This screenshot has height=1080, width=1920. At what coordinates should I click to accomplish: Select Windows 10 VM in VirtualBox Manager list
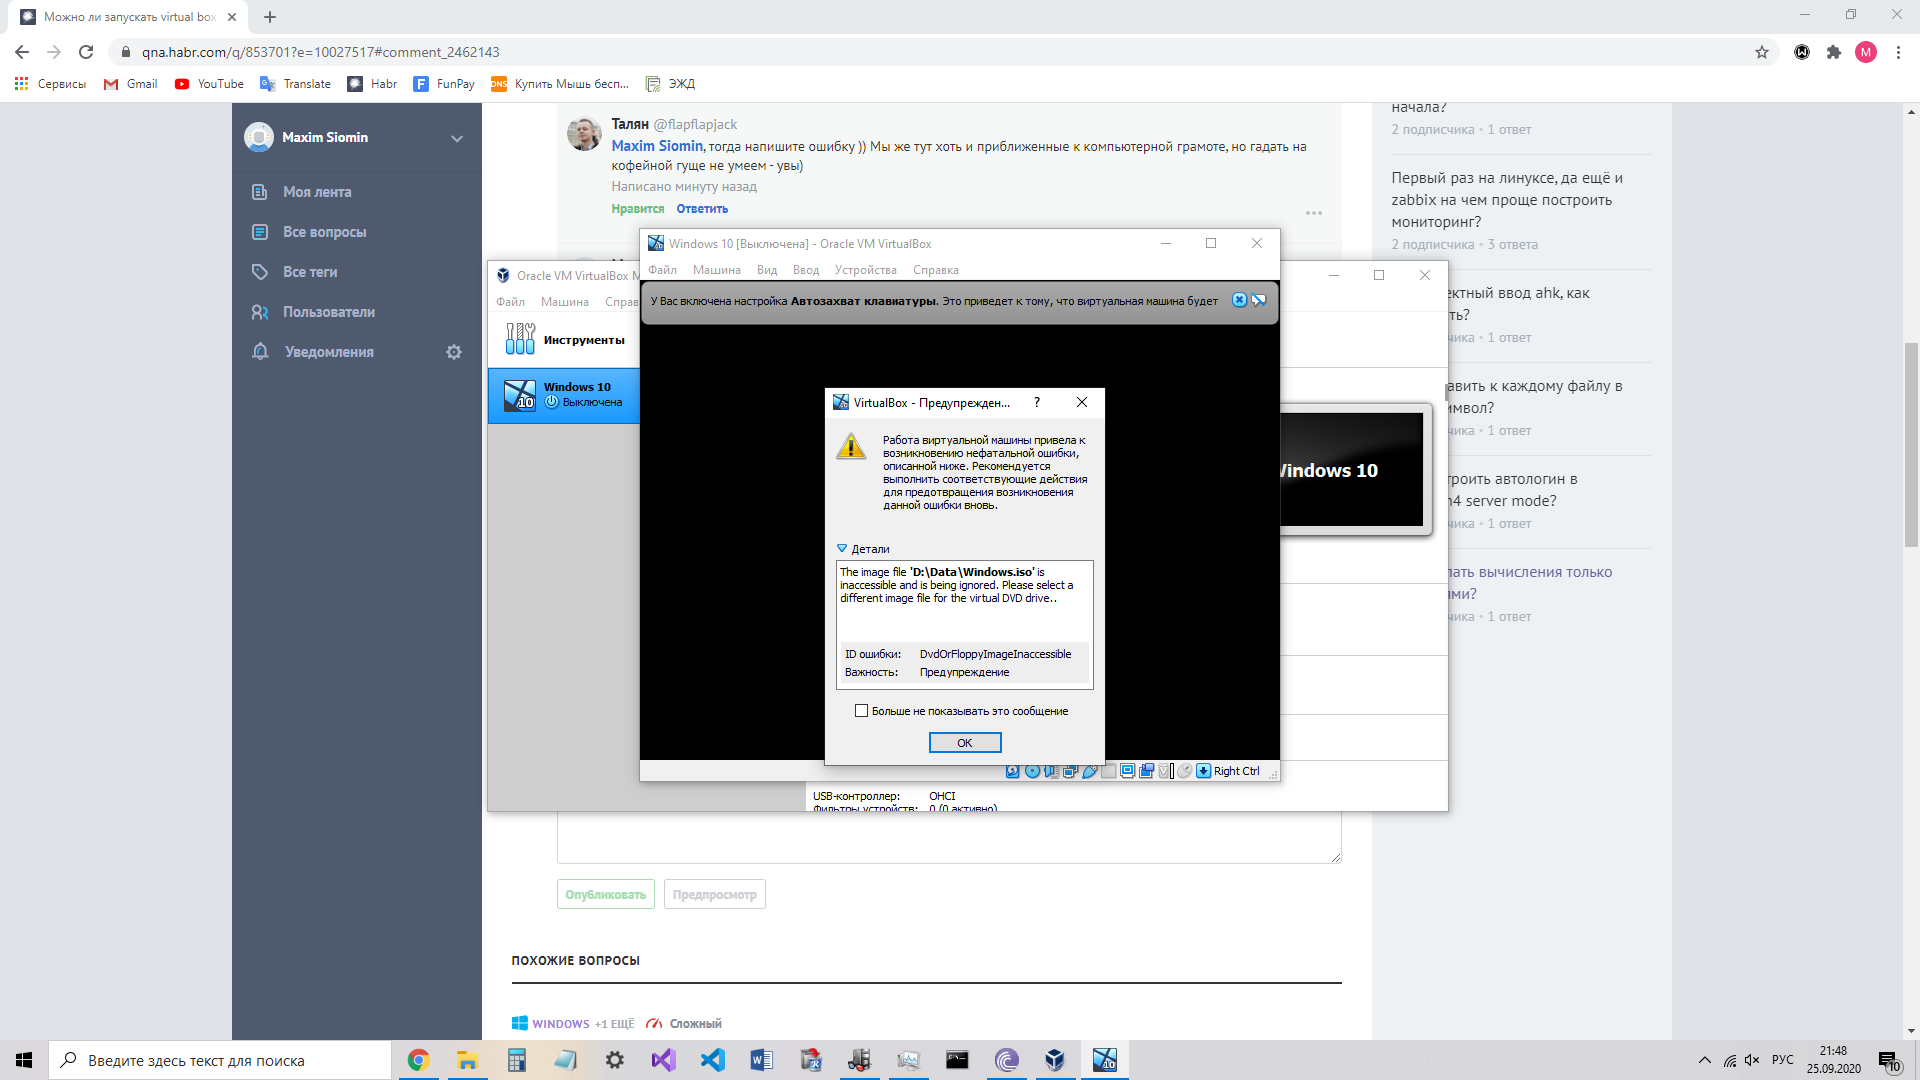564,395
